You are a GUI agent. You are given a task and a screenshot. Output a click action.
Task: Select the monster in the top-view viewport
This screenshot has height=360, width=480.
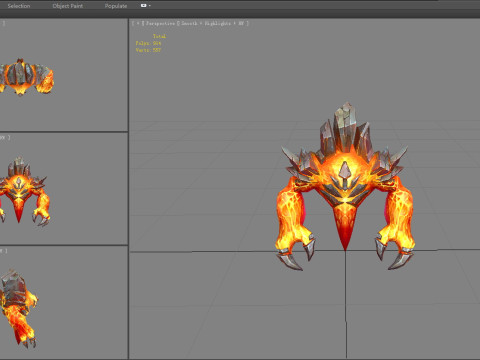point(26,77)
